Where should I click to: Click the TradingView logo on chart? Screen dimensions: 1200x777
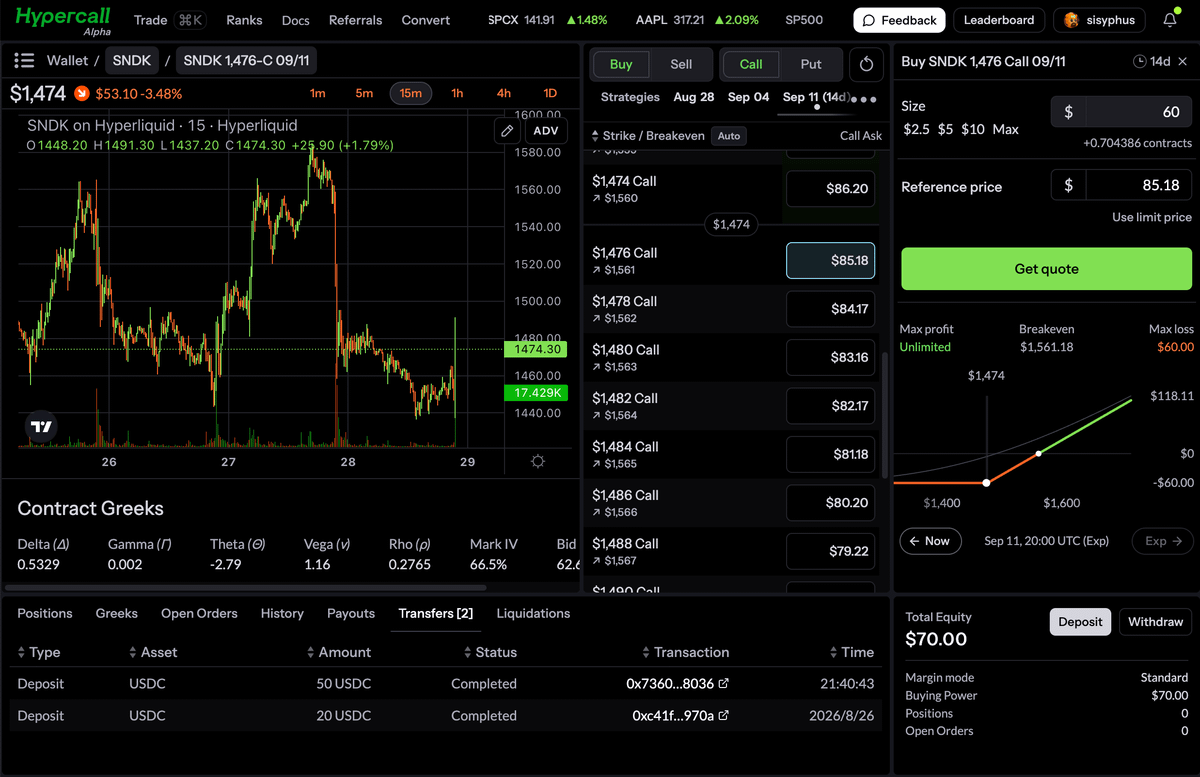point(41,427)
